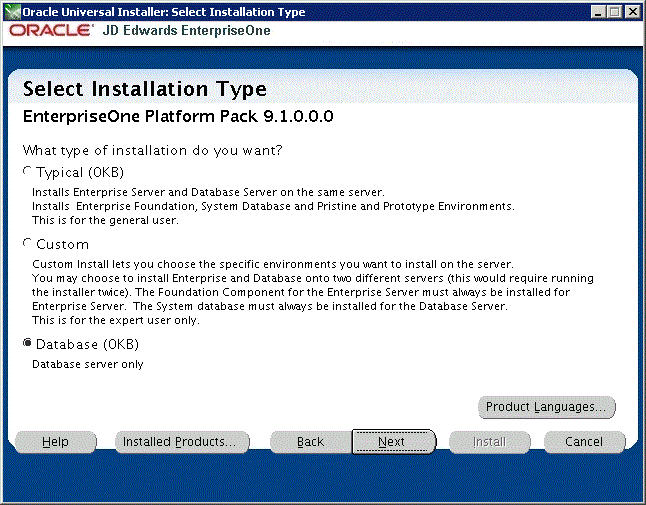Viewport: 646px width, 505px height.
Task: Click 'JD Edwards EnterpriseOne' header text
Action: tap(187, 30)
